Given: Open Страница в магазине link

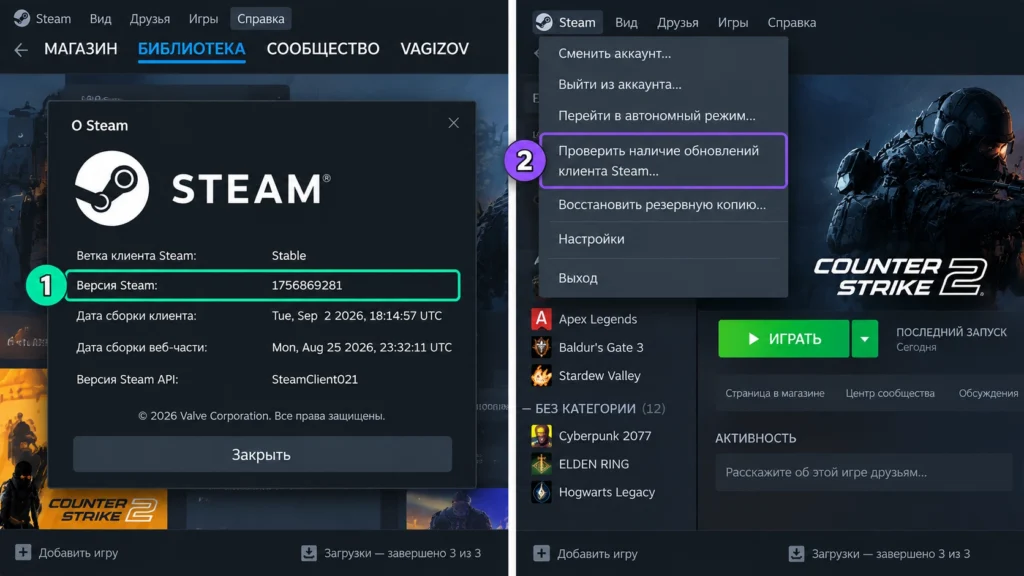Looking at the screenshot, I should click(x=775, y=393).
